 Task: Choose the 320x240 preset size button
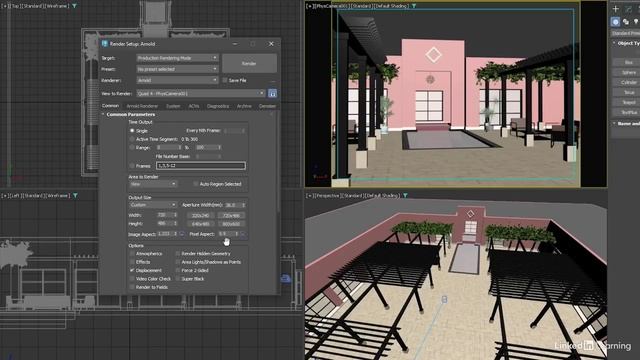pyautogui.click(x=200, y=215)
